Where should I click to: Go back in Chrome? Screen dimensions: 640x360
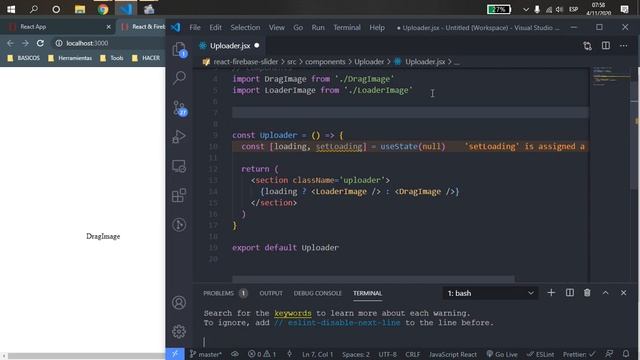coord(10,43)
